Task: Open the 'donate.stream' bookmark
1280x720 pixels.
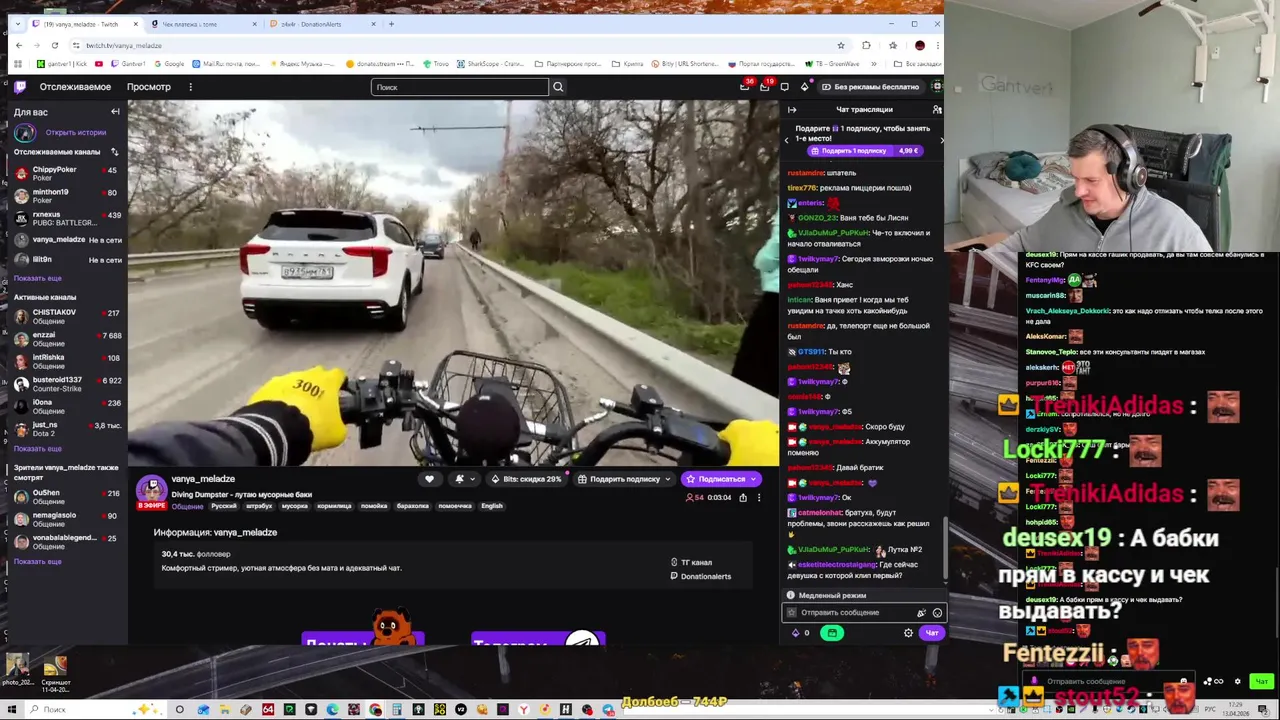Action: (378, 64)
